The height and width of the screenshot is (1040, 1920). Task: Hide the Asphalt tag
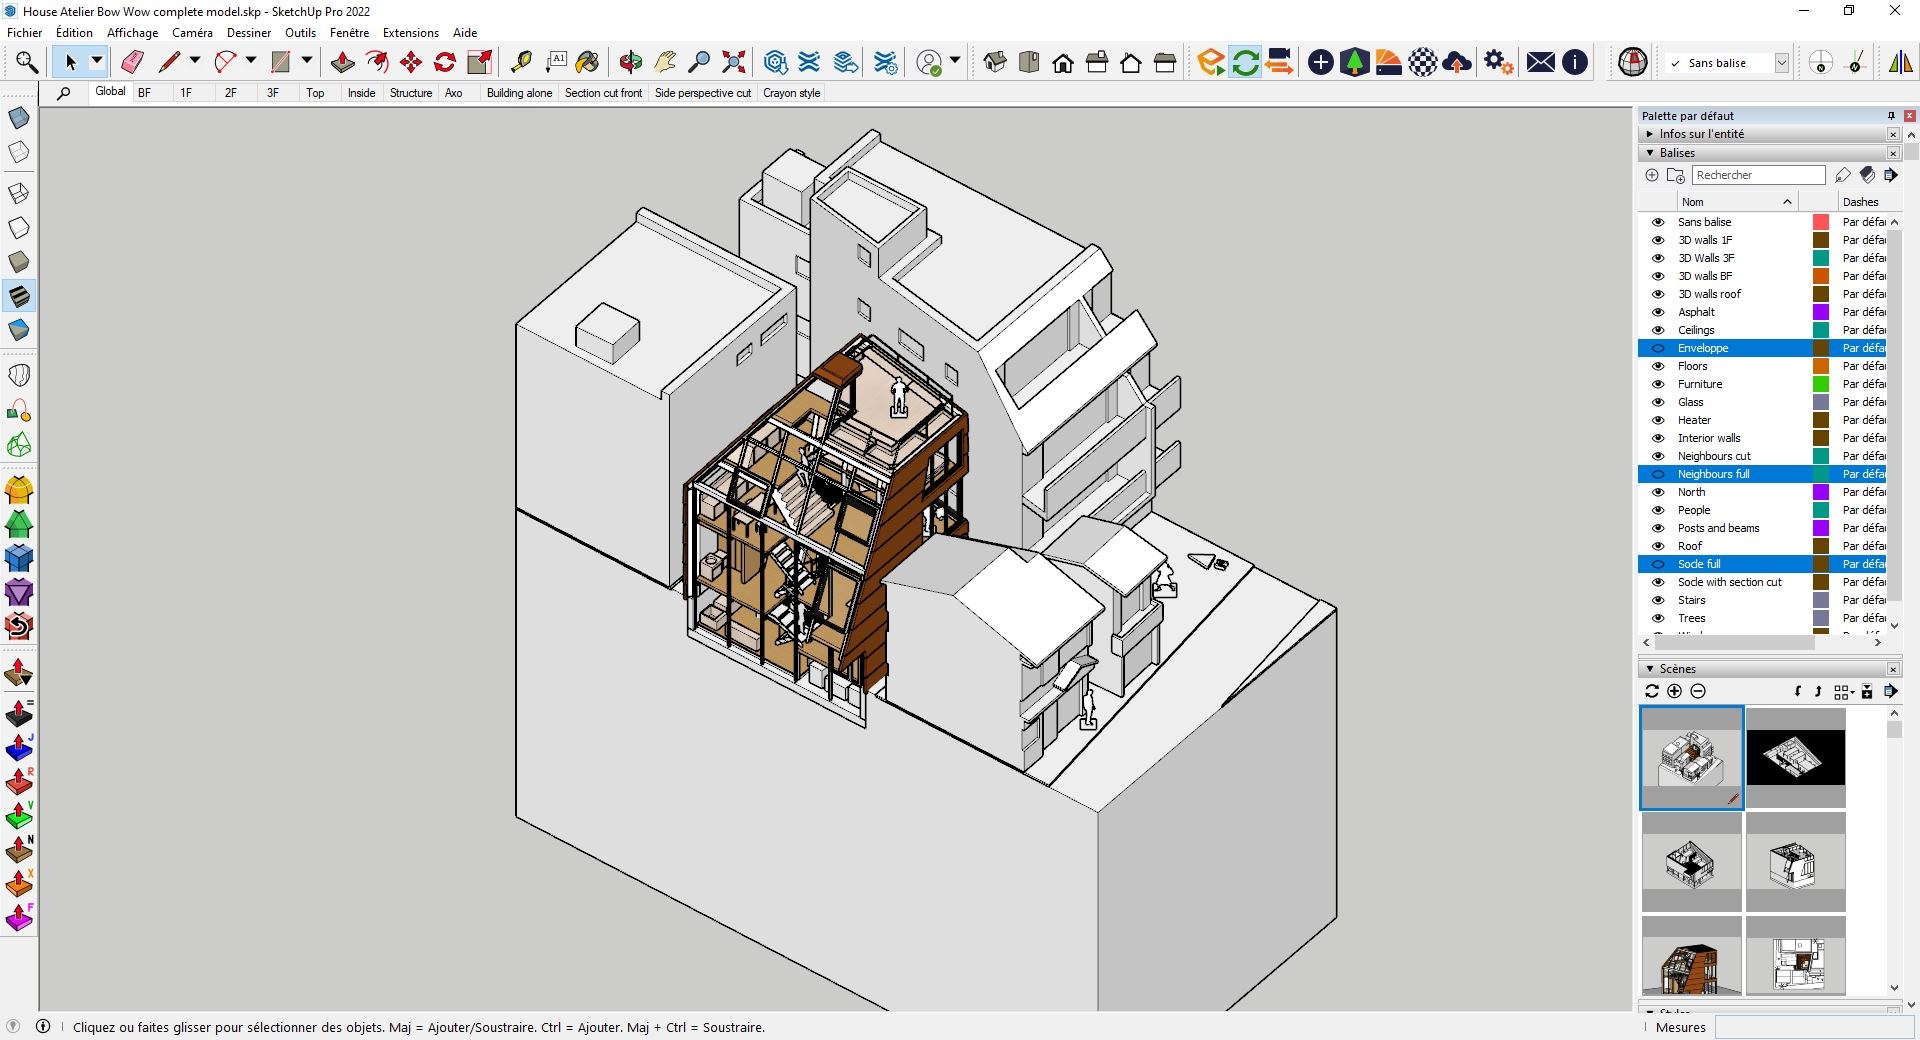[x=1658, y=312]
